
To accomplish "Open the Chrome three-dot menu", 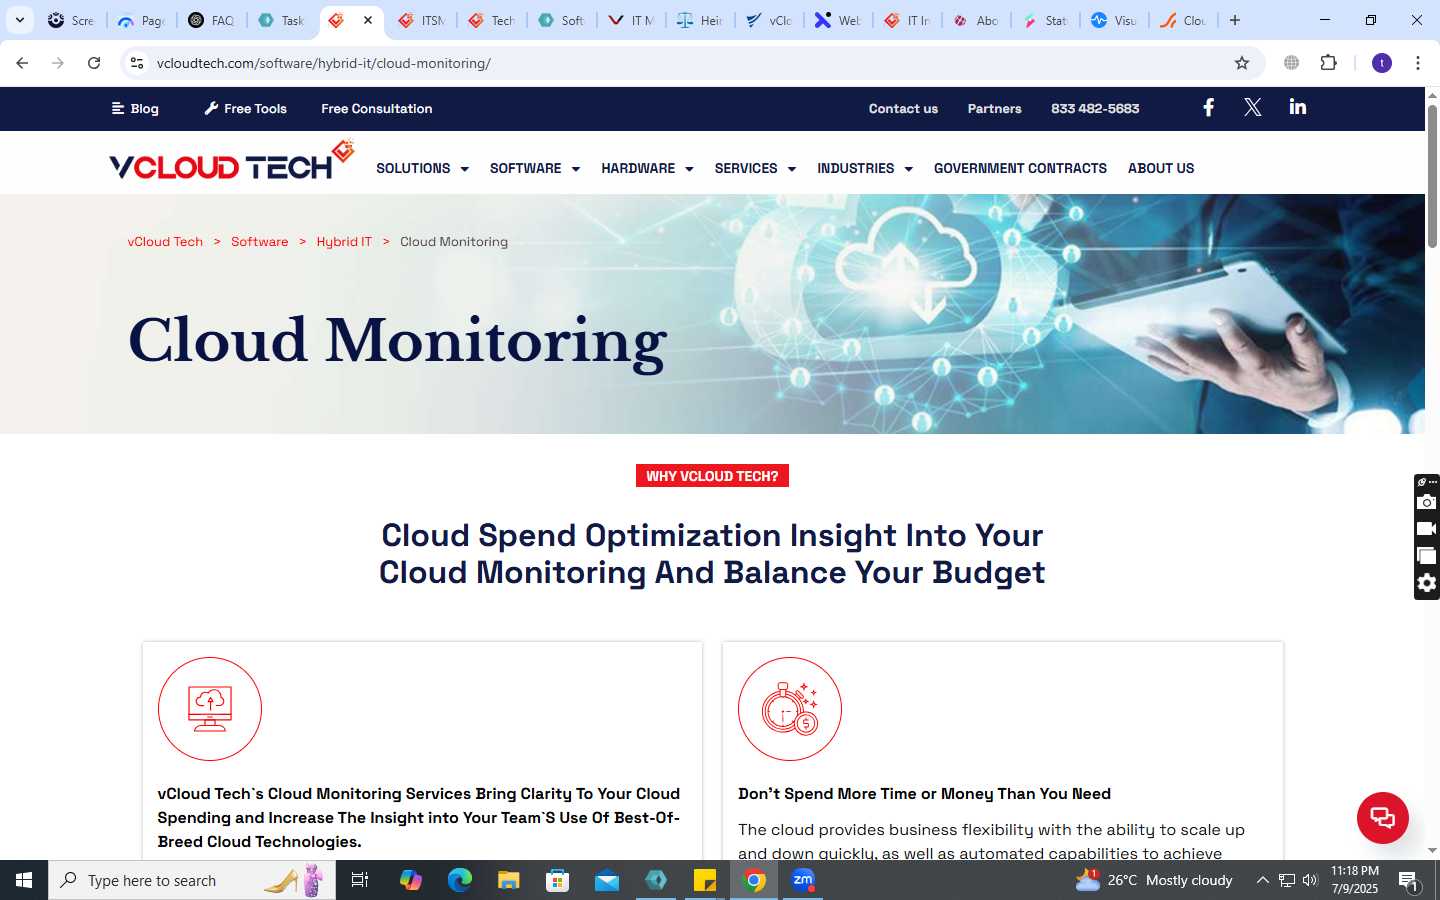I will click(1418, 63).
